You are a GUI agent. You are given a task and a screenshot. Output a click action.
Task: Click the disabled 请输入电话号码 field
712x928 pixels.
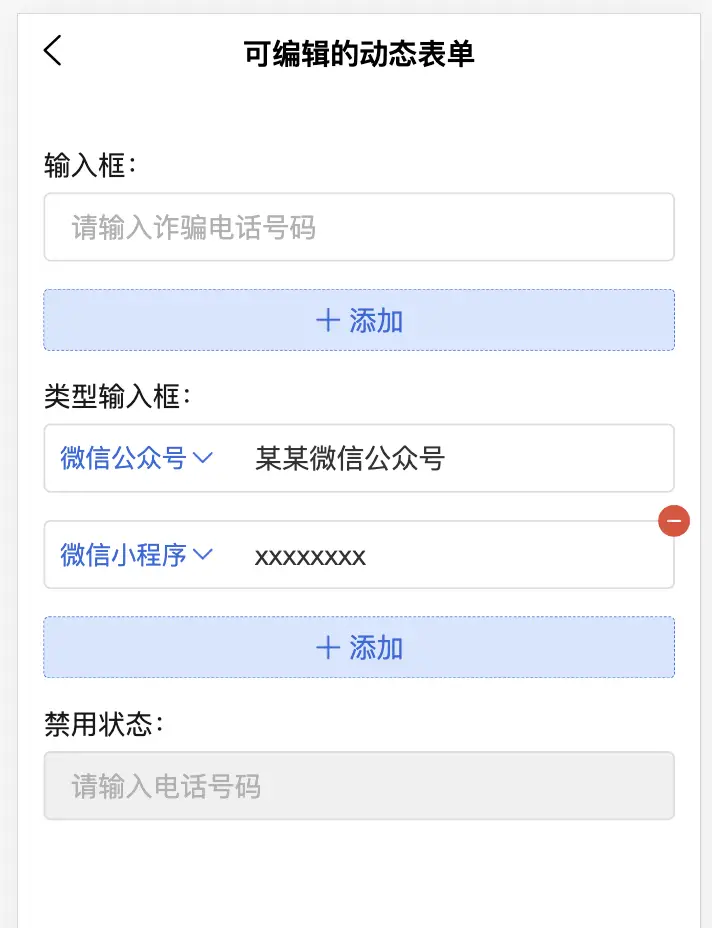359,786
